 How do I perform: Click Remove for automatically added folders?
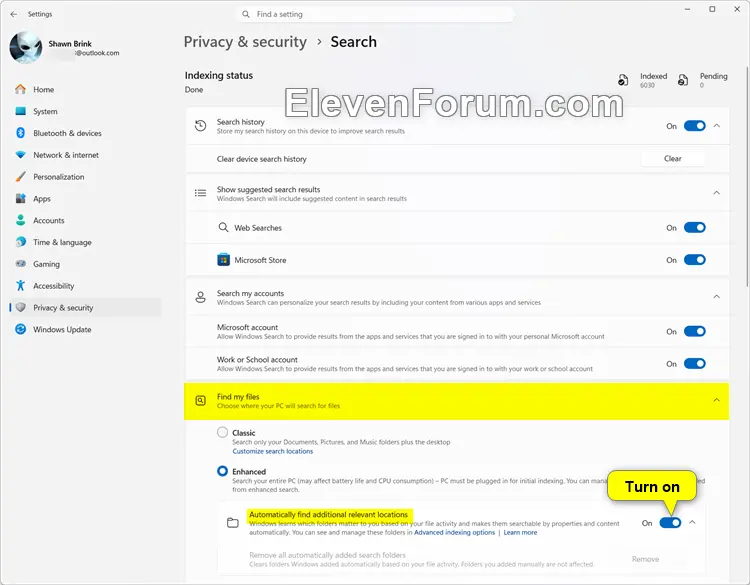click(x=645, y=559)
